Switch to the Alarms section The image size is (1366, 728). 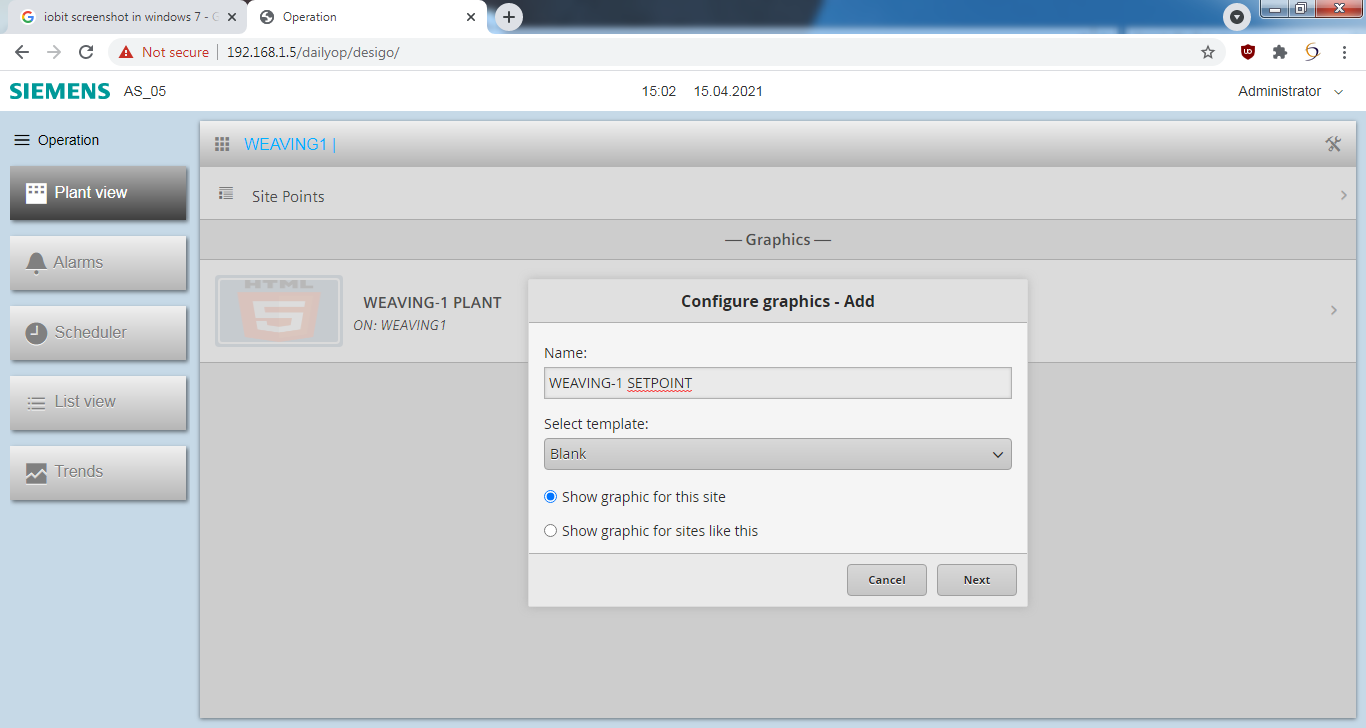click(98, 263)
